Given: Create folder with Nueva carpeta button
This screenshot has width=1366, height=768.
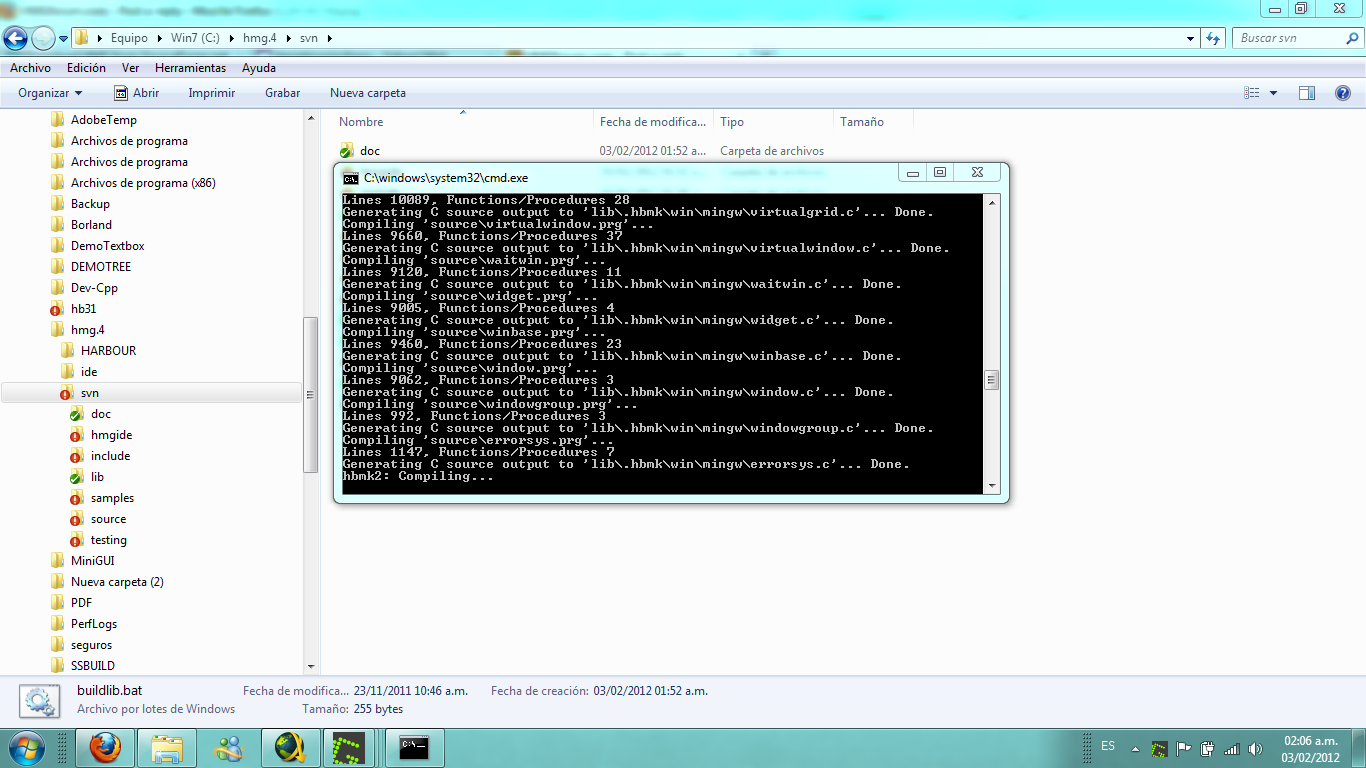Looking at the screenshot, I should [x=368, y=93].
